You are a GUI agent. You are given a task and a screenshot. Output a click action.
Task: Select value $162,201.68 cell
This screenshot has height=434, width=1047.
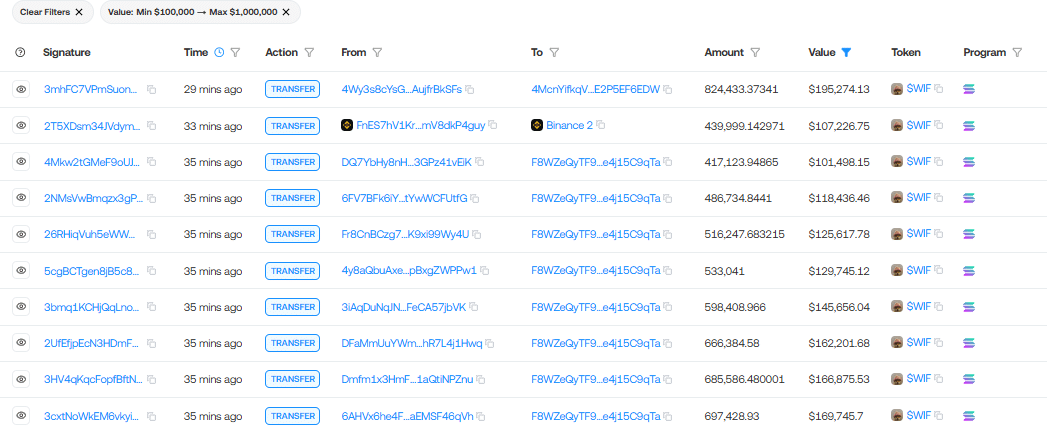[x=839, y=343]
